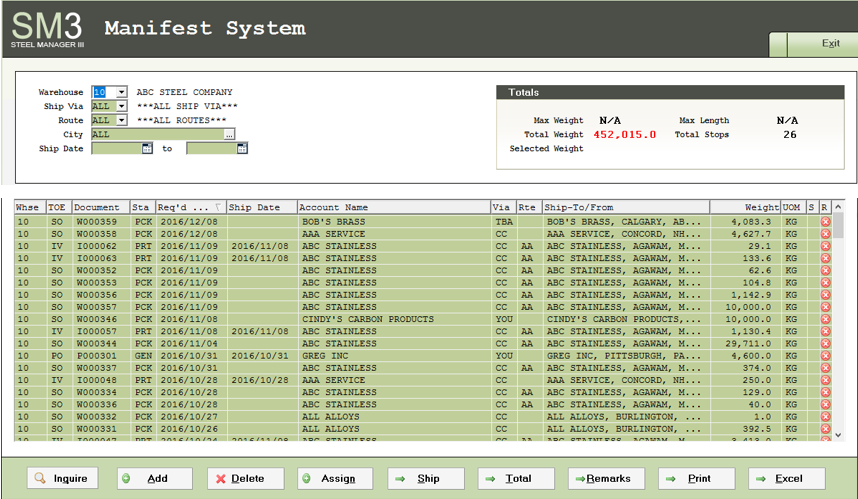Expand the Ship Via dropdown

[x=121, y=106]
